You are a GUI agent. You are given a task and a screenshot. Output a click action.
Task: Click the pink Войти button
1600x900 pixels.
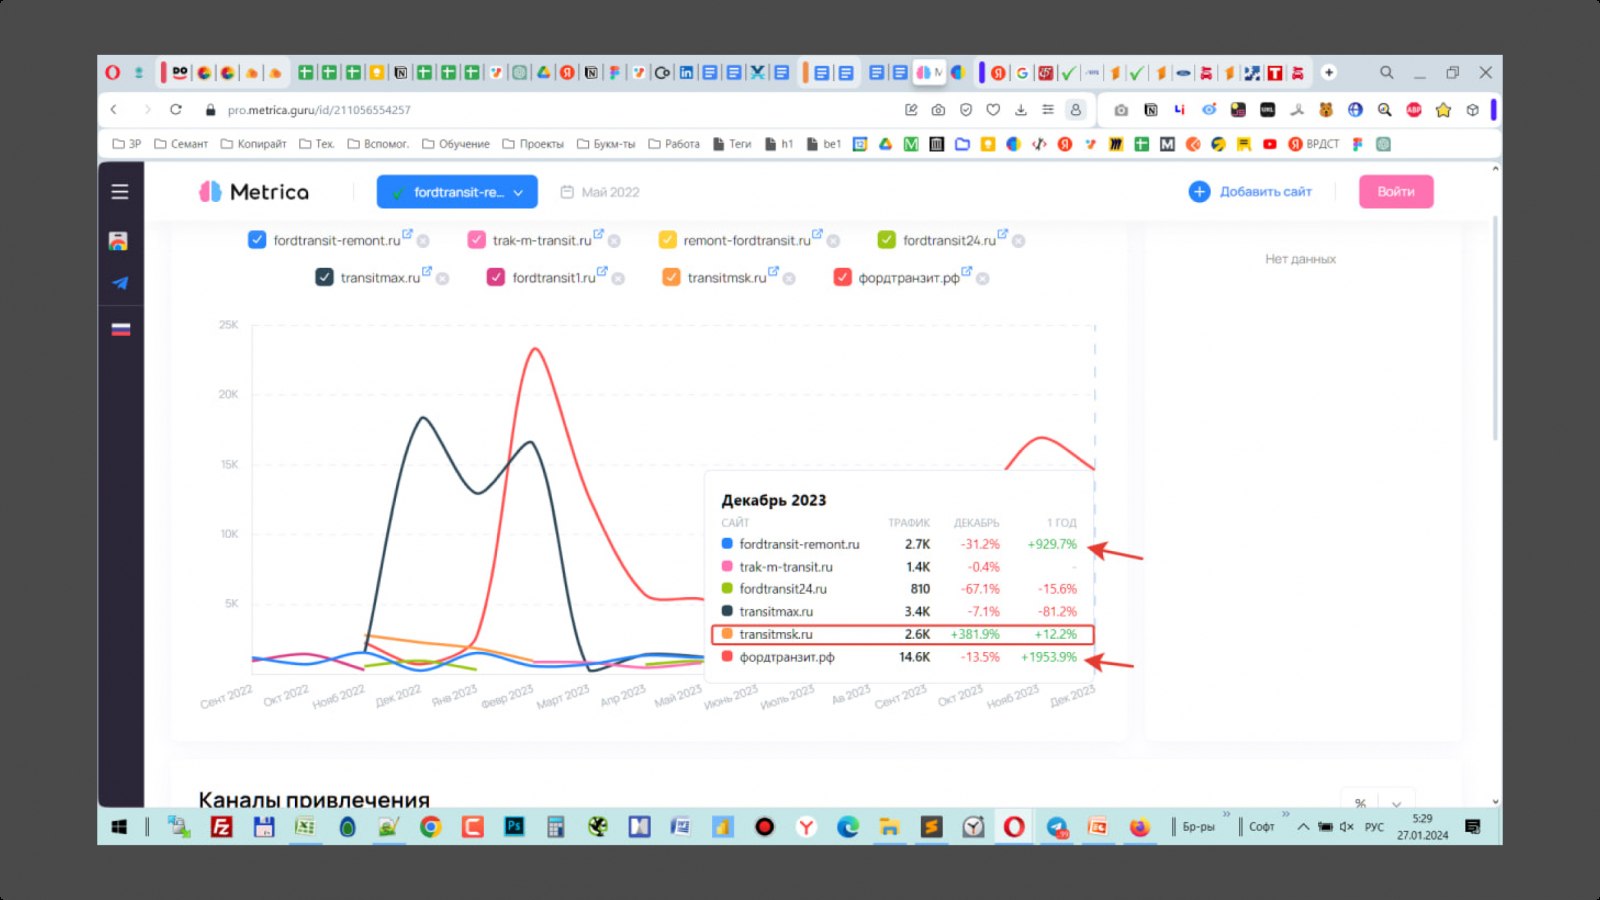pyautogui.click(x=1396, y=192)
